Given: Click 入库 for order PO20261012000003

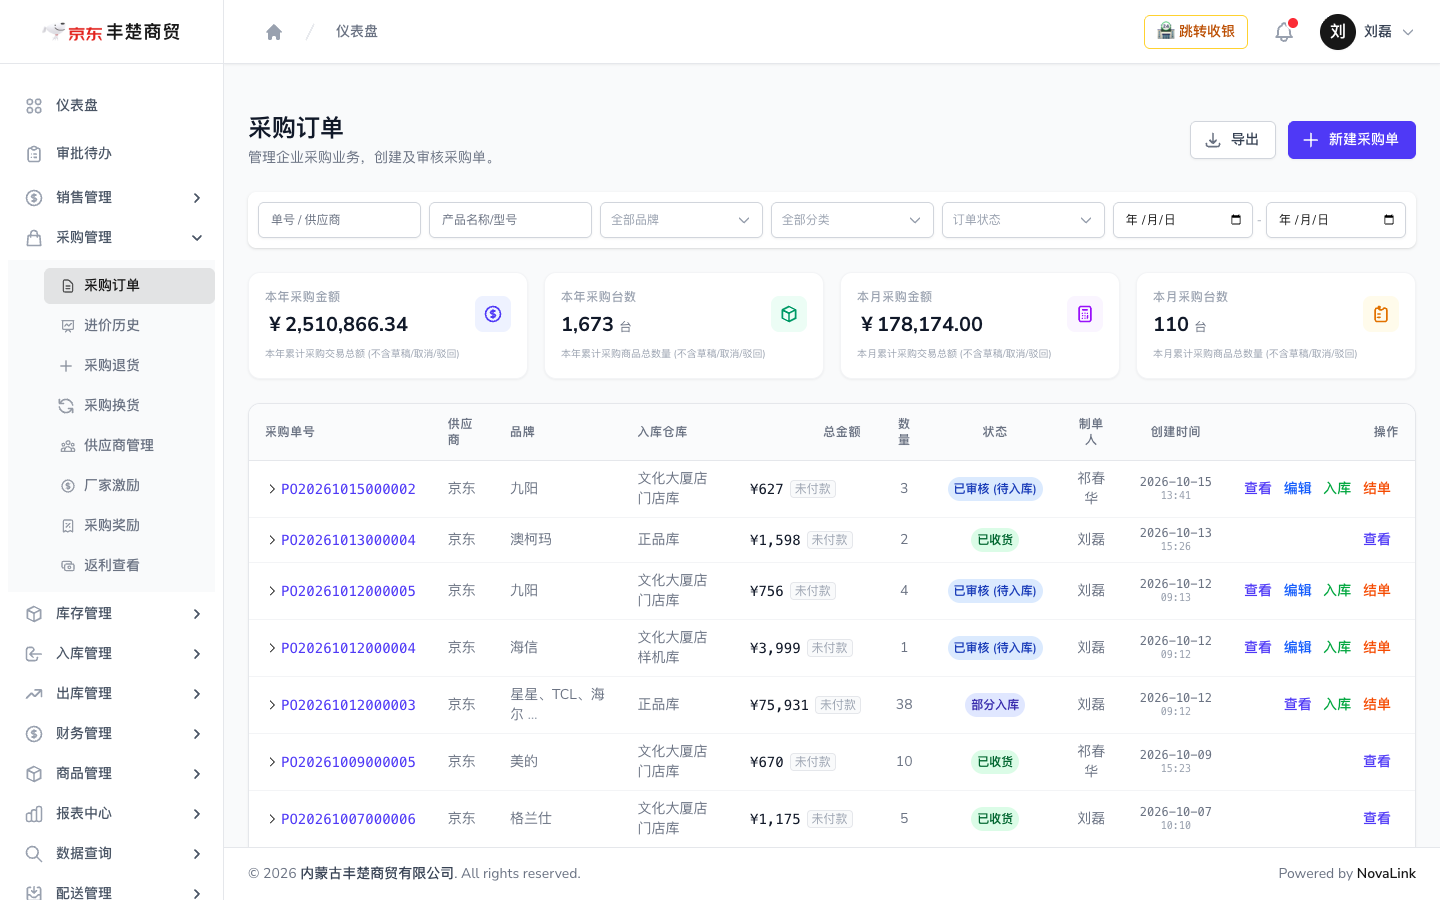Looking at the screenshot, I should (1337, 705).
